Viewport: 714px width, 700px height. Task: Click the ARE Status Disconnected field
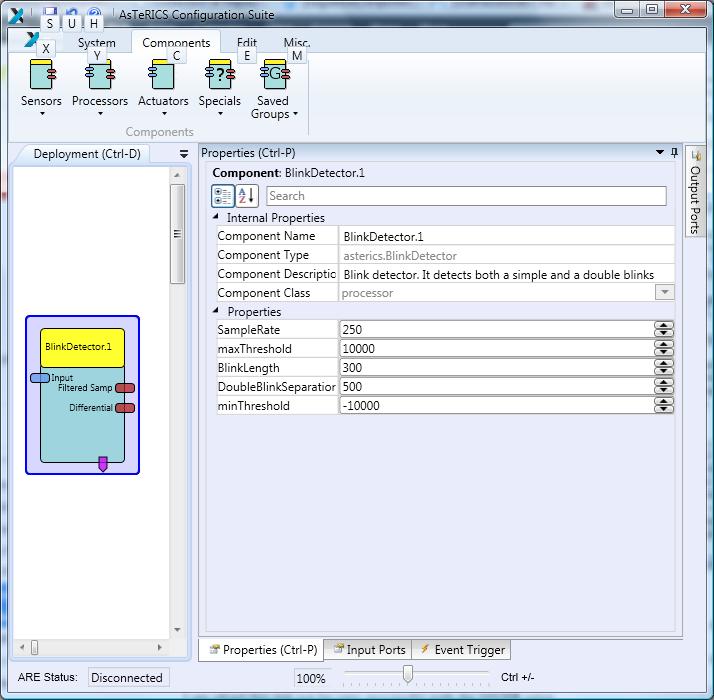point(128,677)
